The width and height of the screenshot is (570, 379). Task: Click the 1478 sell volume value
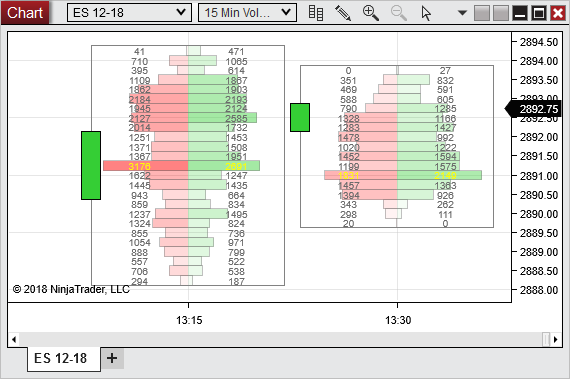349,138
